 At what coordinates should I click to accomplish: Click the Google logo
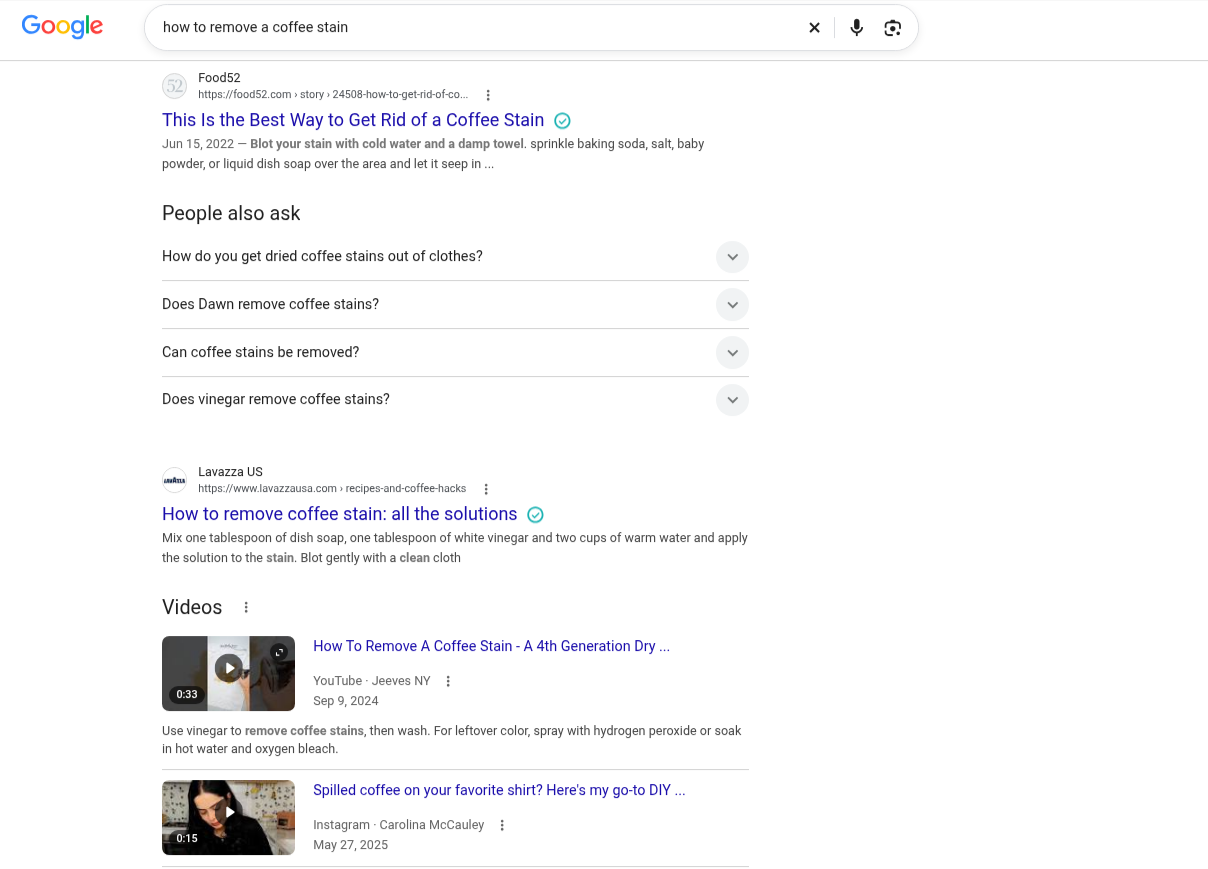[62, 27]
